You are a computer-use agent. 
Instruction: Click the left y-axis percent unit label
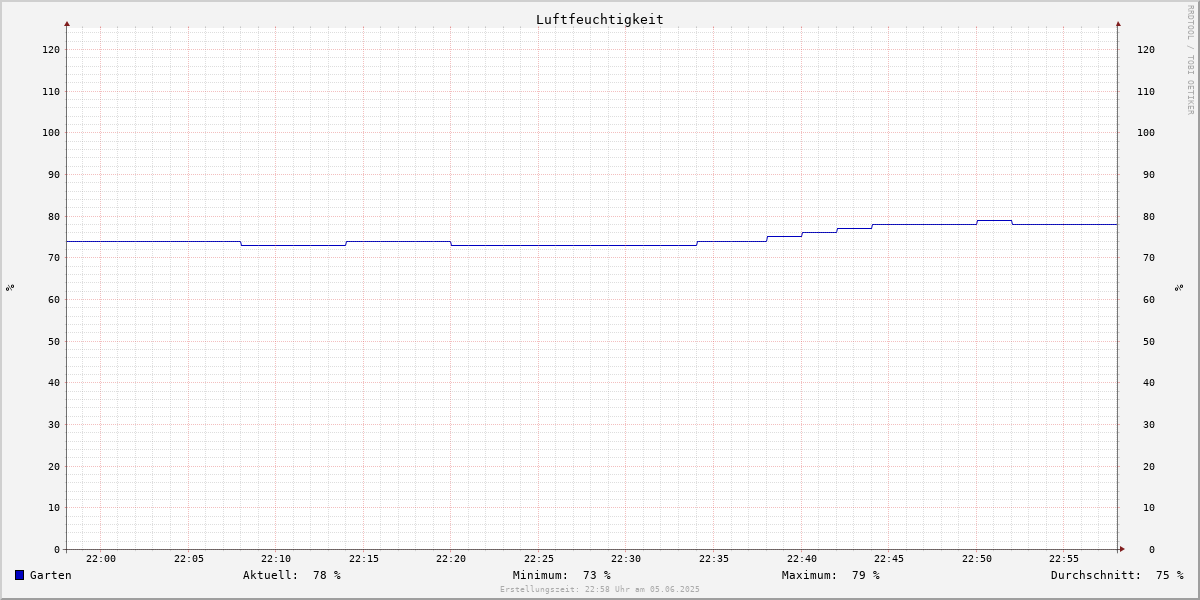click(x=10, y=287)
